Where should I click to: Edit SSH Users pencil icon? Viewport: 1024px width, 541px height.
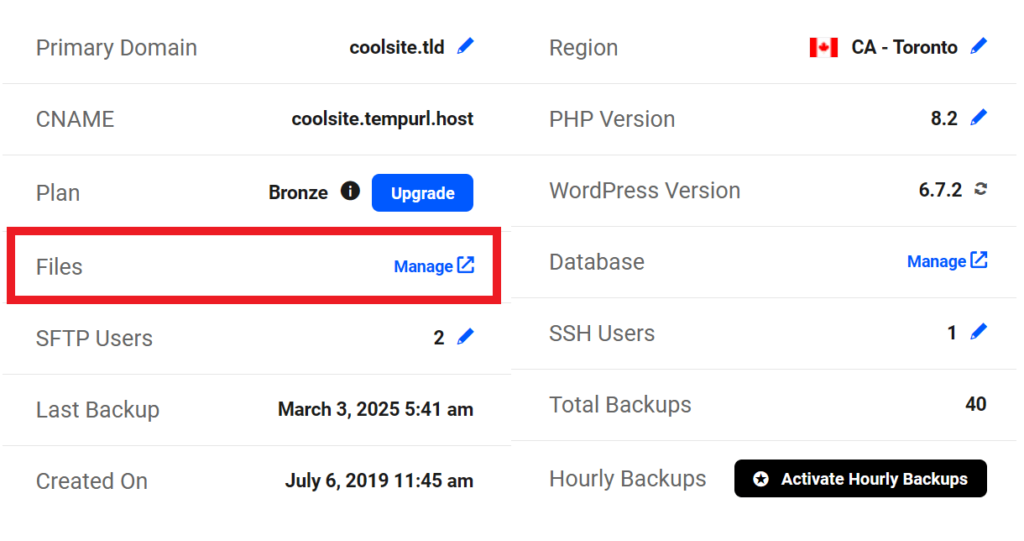point(978,332)
